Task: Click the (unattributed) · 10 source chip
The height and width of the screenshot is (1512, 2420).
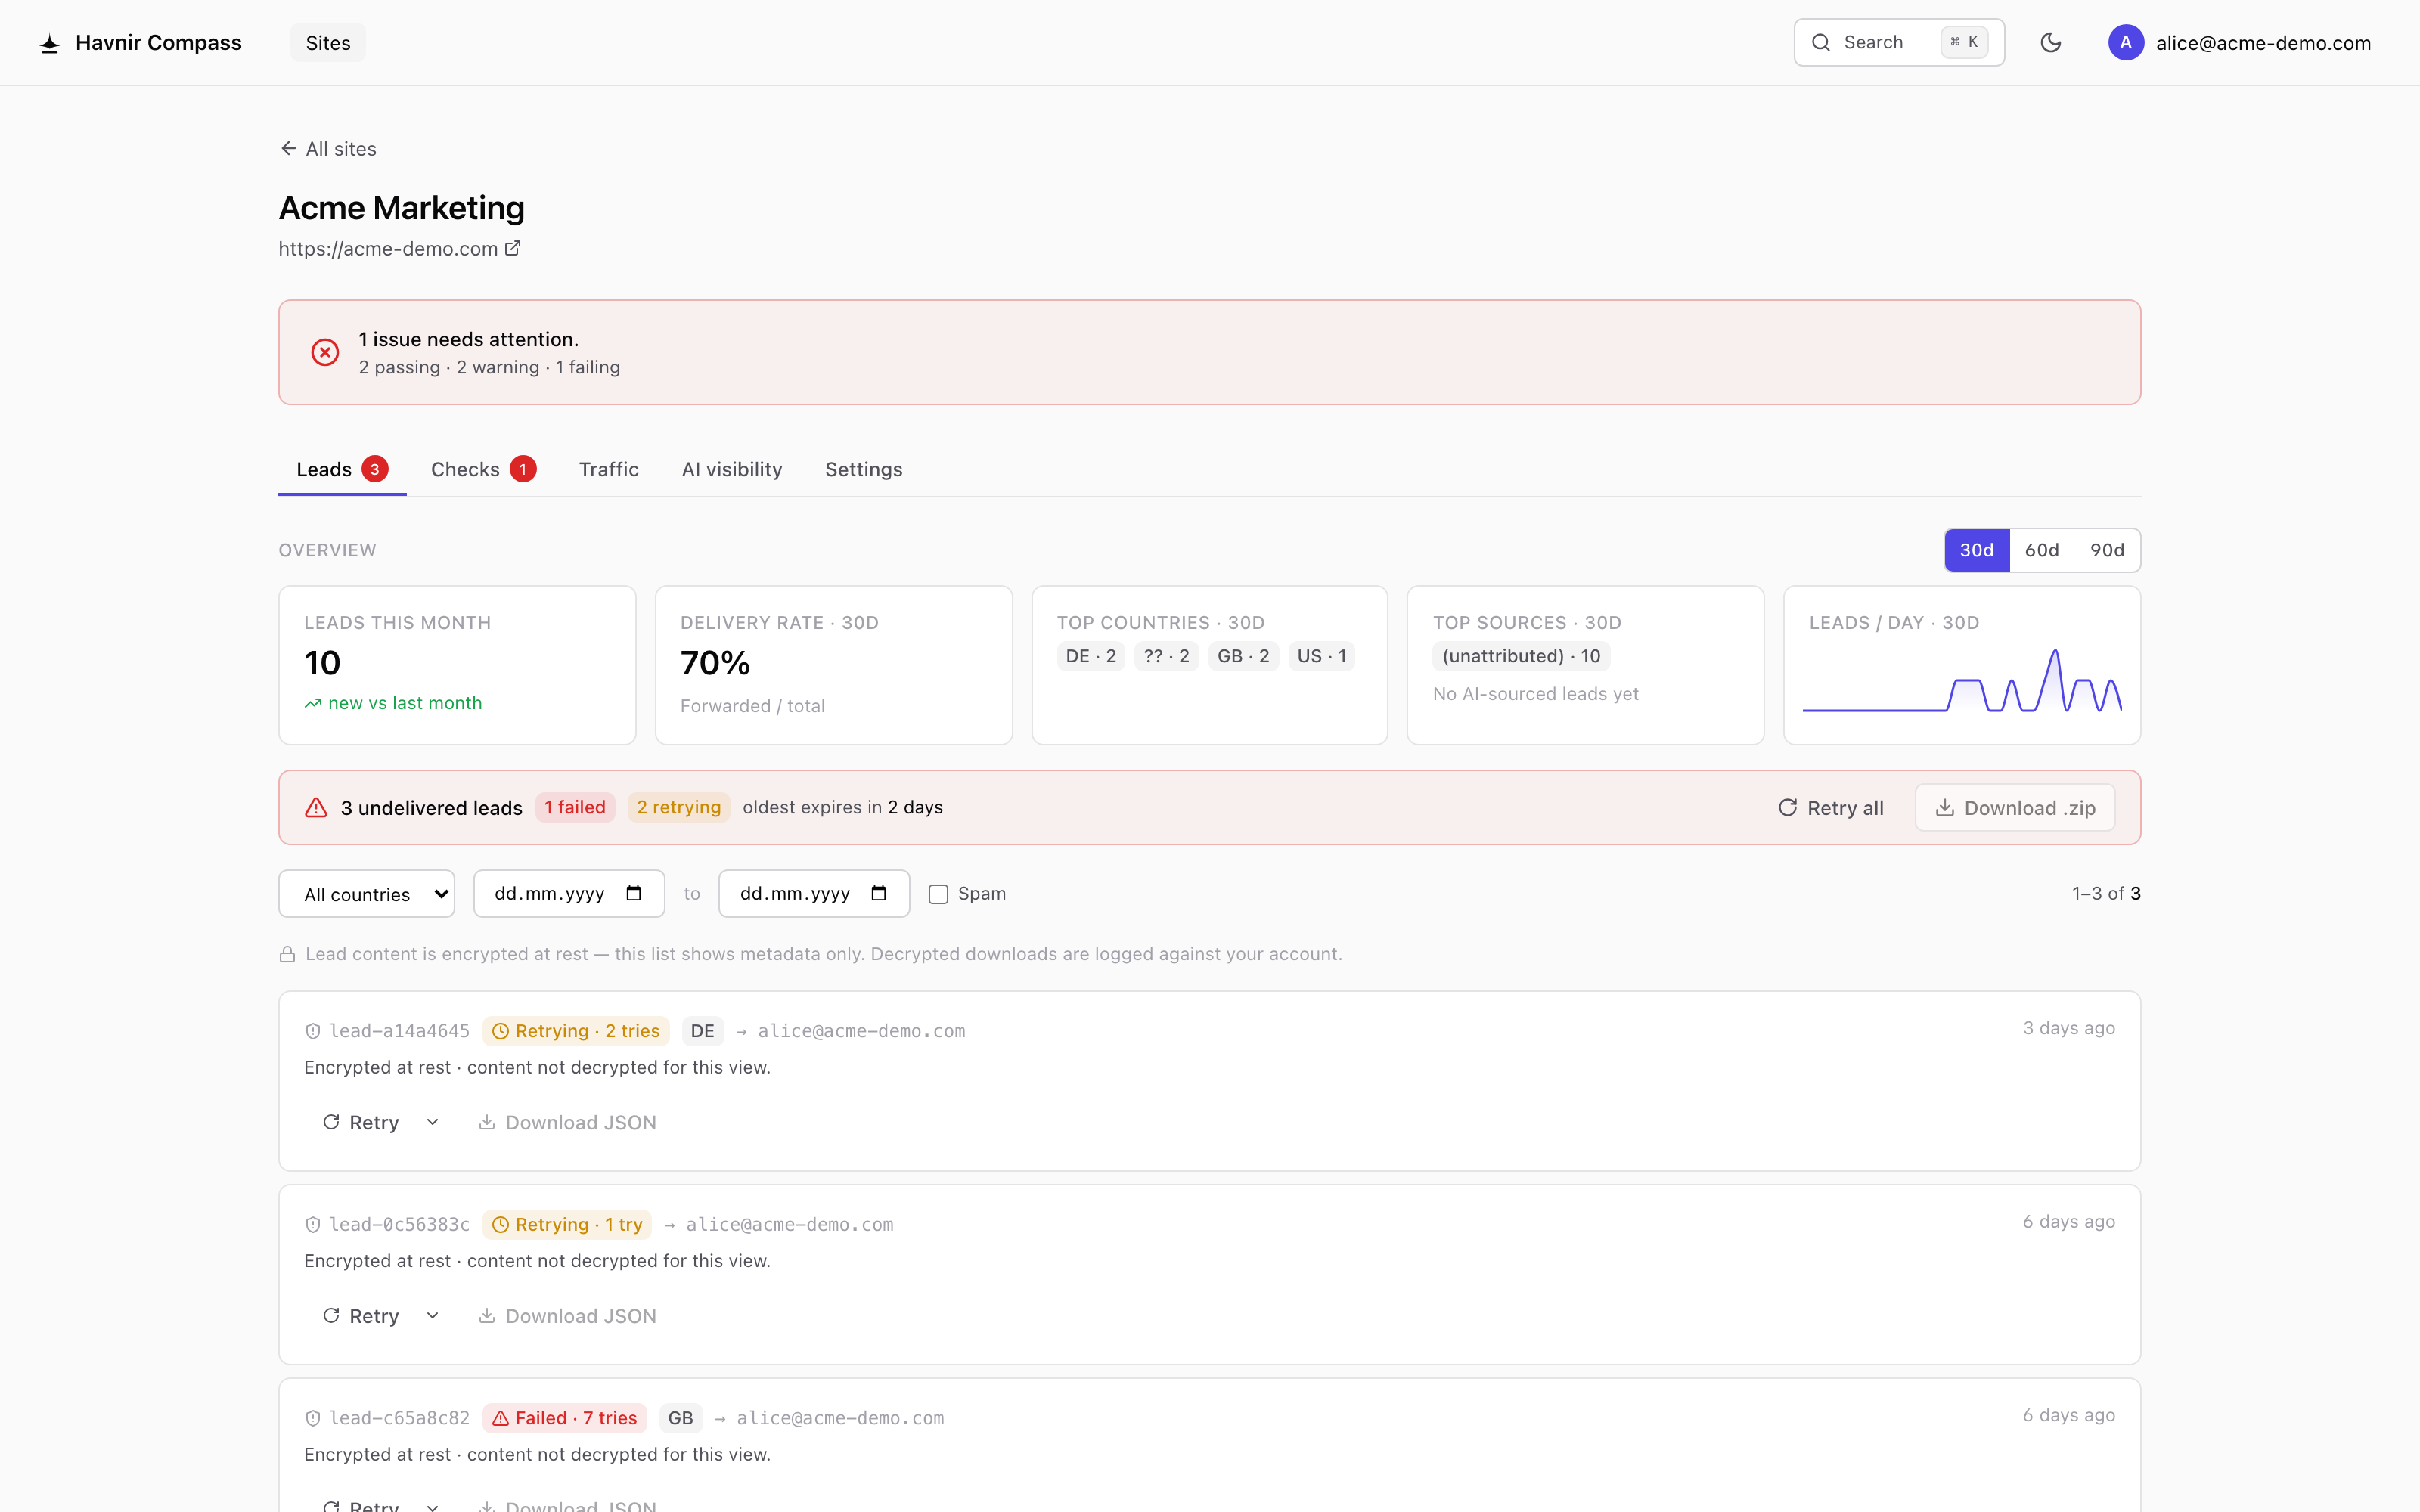Action: 1521,656
